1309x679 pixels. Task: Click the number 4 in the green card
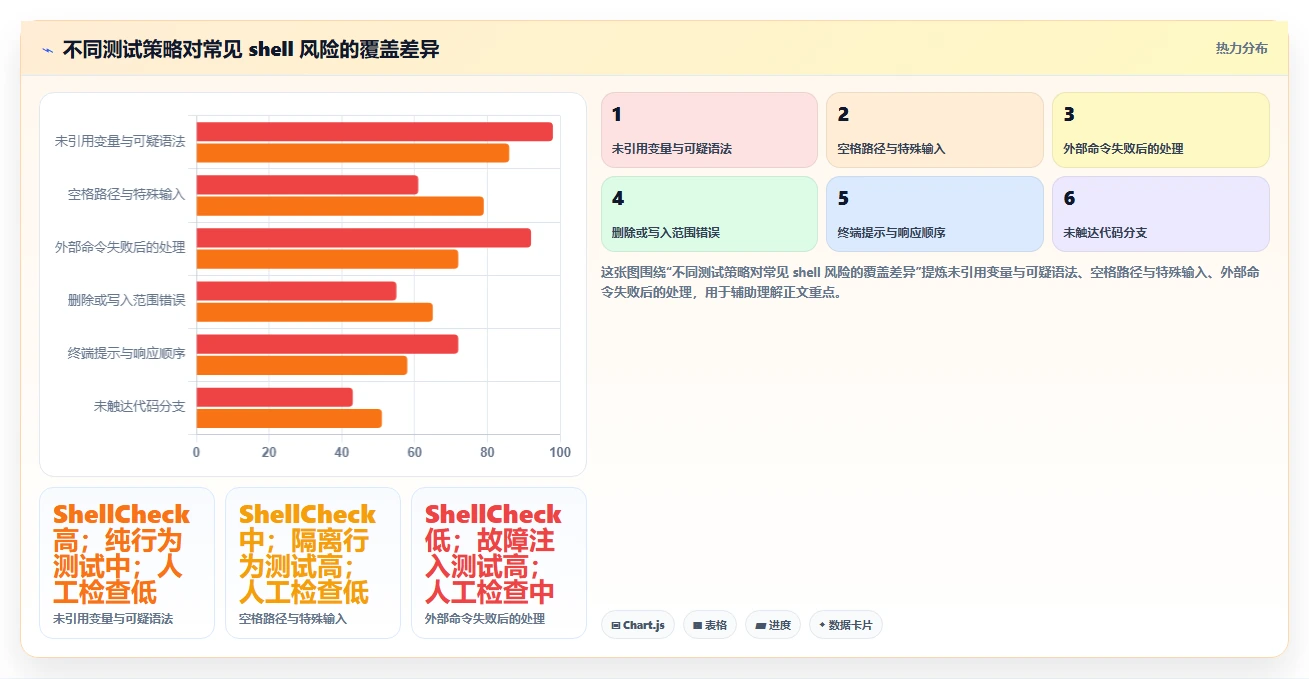pos(617,199)
